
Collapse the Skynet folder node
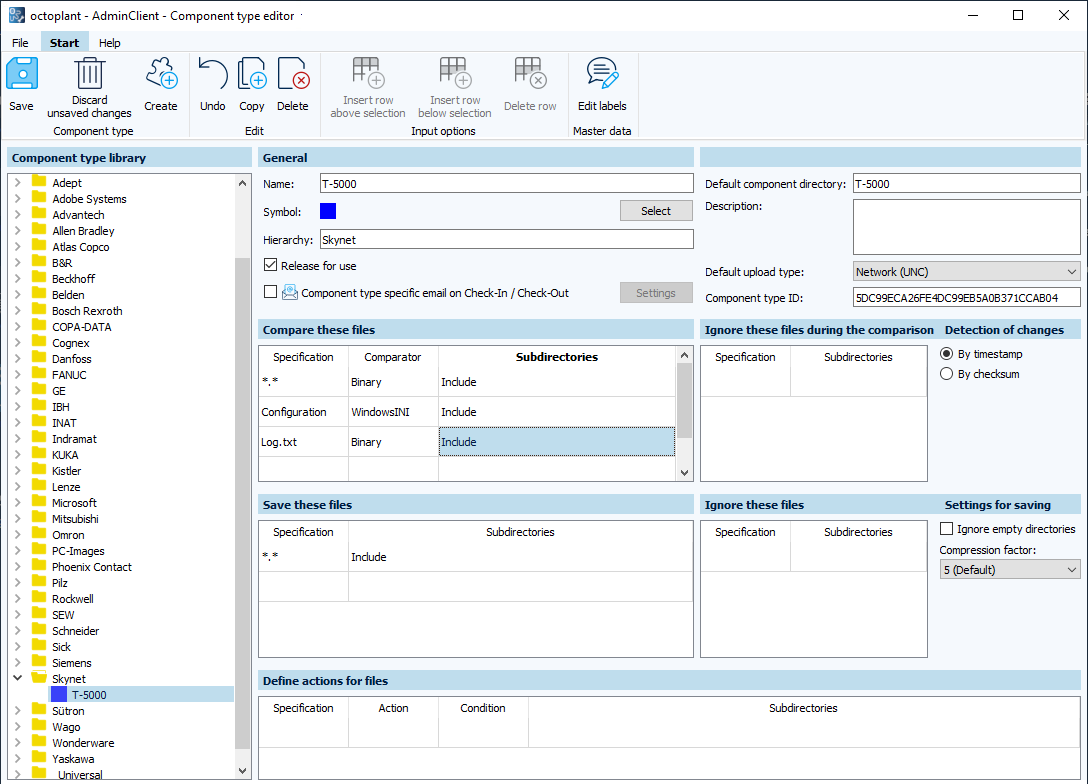(17, 679)
